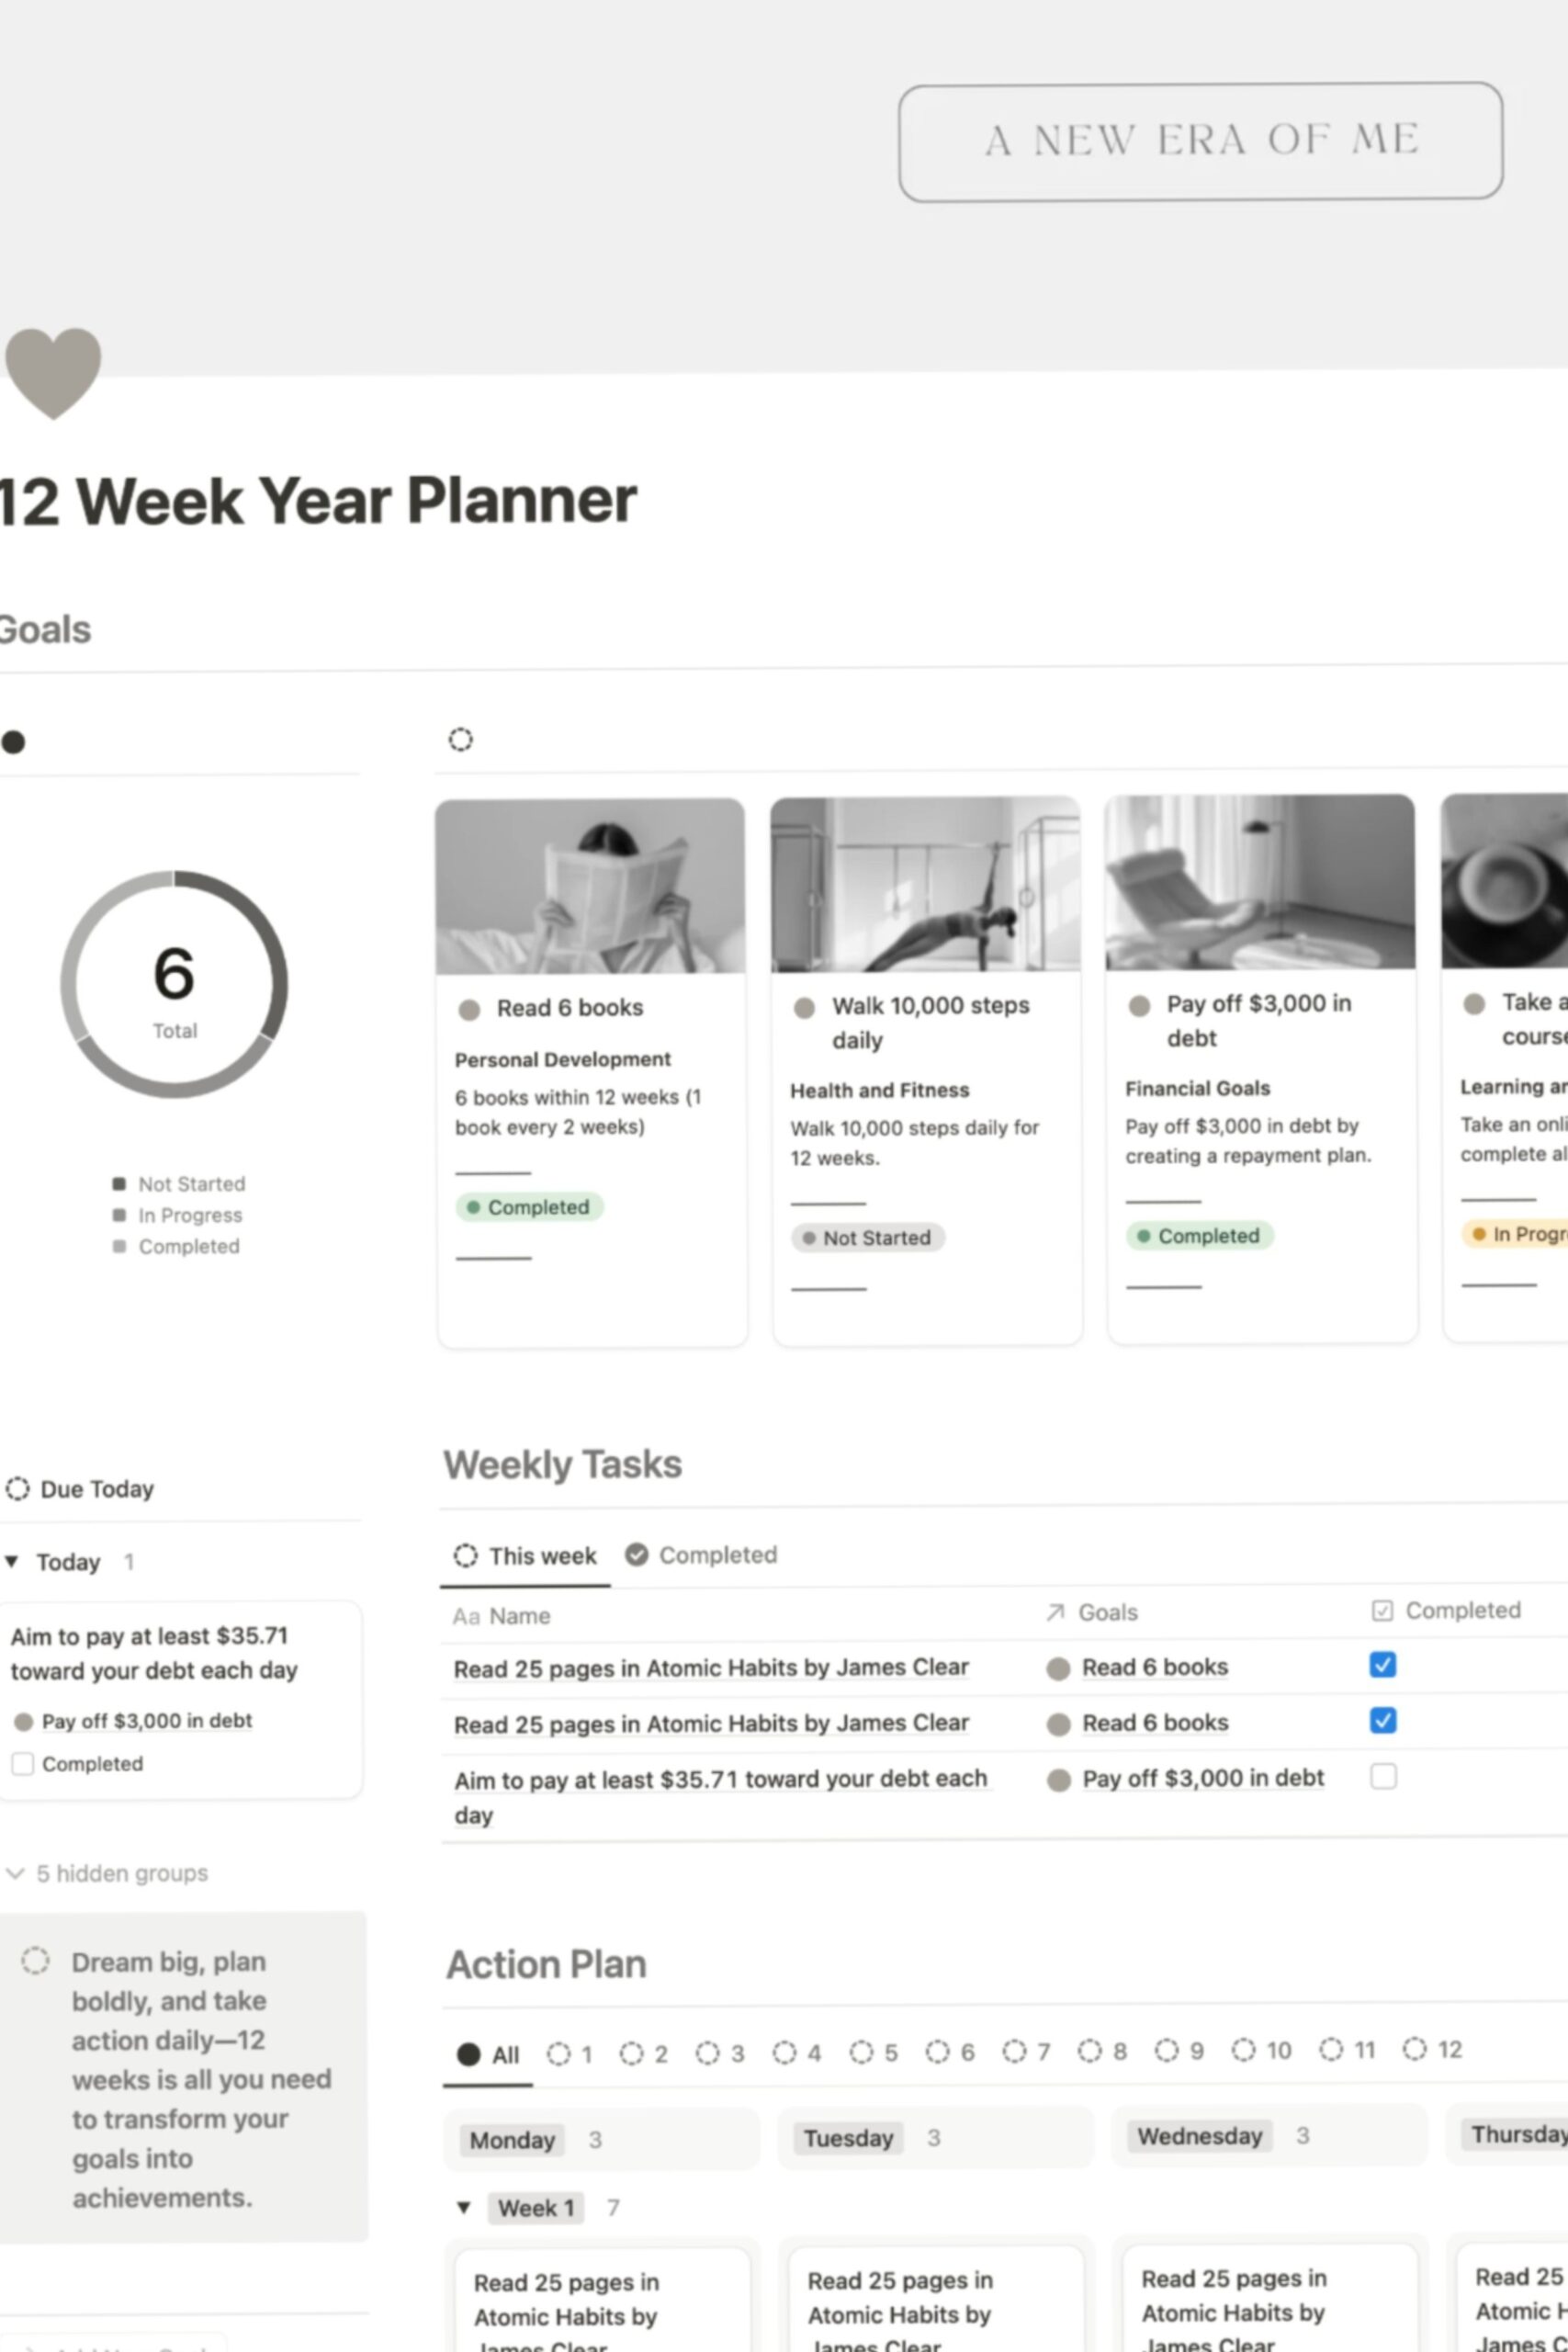This screenshot has height=2352, width=1568.
Task: Click the status circle icon beside Due Today
Action: click(17, 1489)
